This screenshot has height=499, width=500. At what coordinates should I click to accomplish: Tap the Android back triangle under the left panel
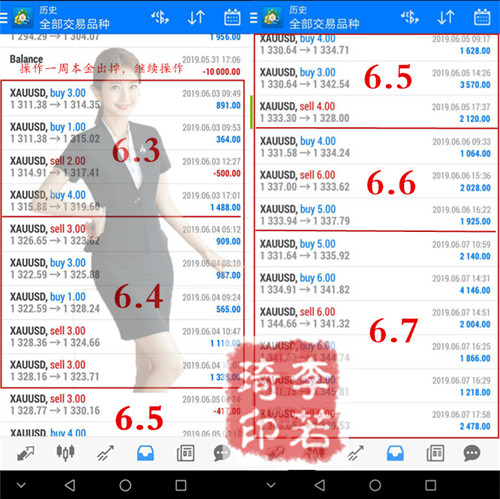[70, 485]
